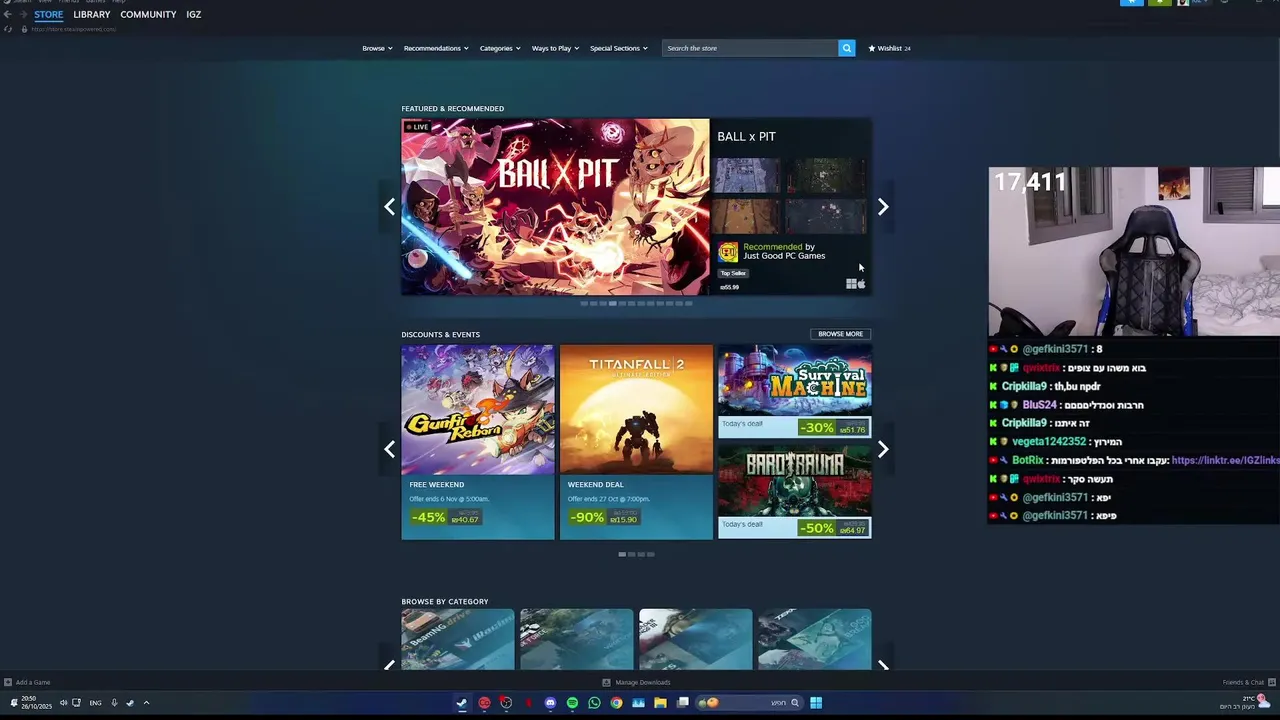
Task: Click the Top Seller tag
Action: coord(733,273)
